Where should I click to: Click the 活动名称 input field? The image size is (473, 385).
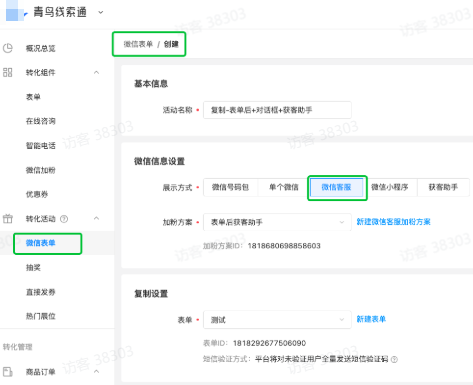[x=277, y=110]
